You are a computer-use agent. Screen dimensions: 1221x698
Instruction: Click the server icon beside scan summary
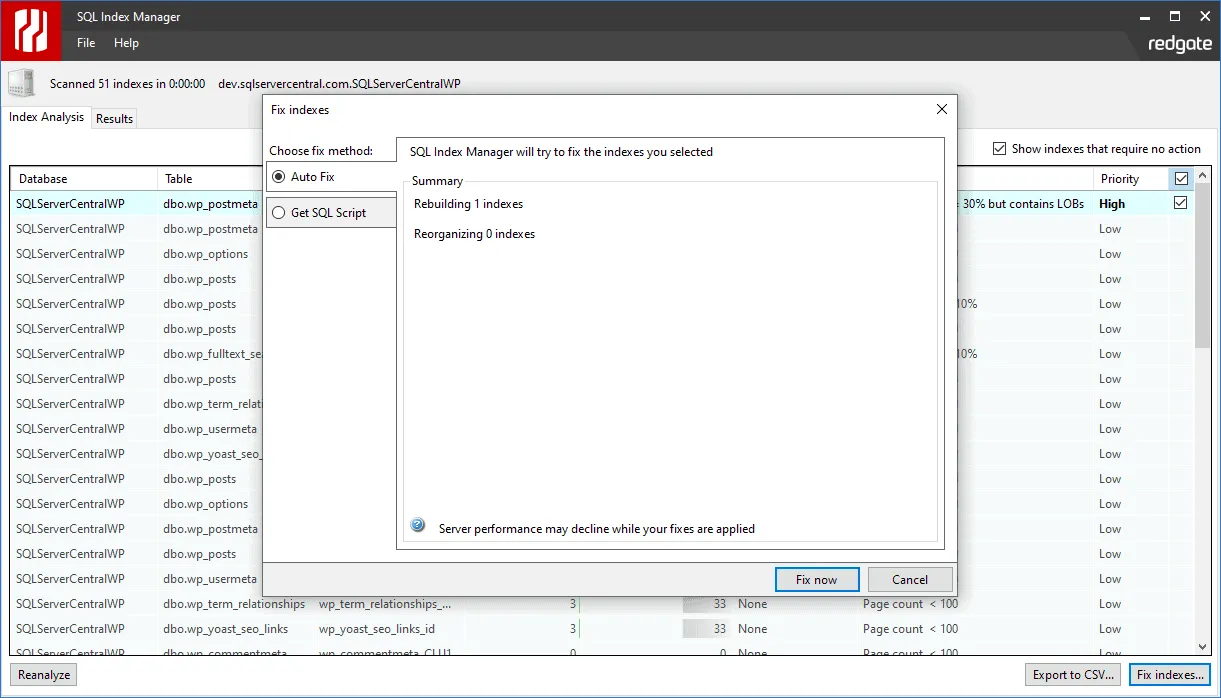tap(22, 84)
